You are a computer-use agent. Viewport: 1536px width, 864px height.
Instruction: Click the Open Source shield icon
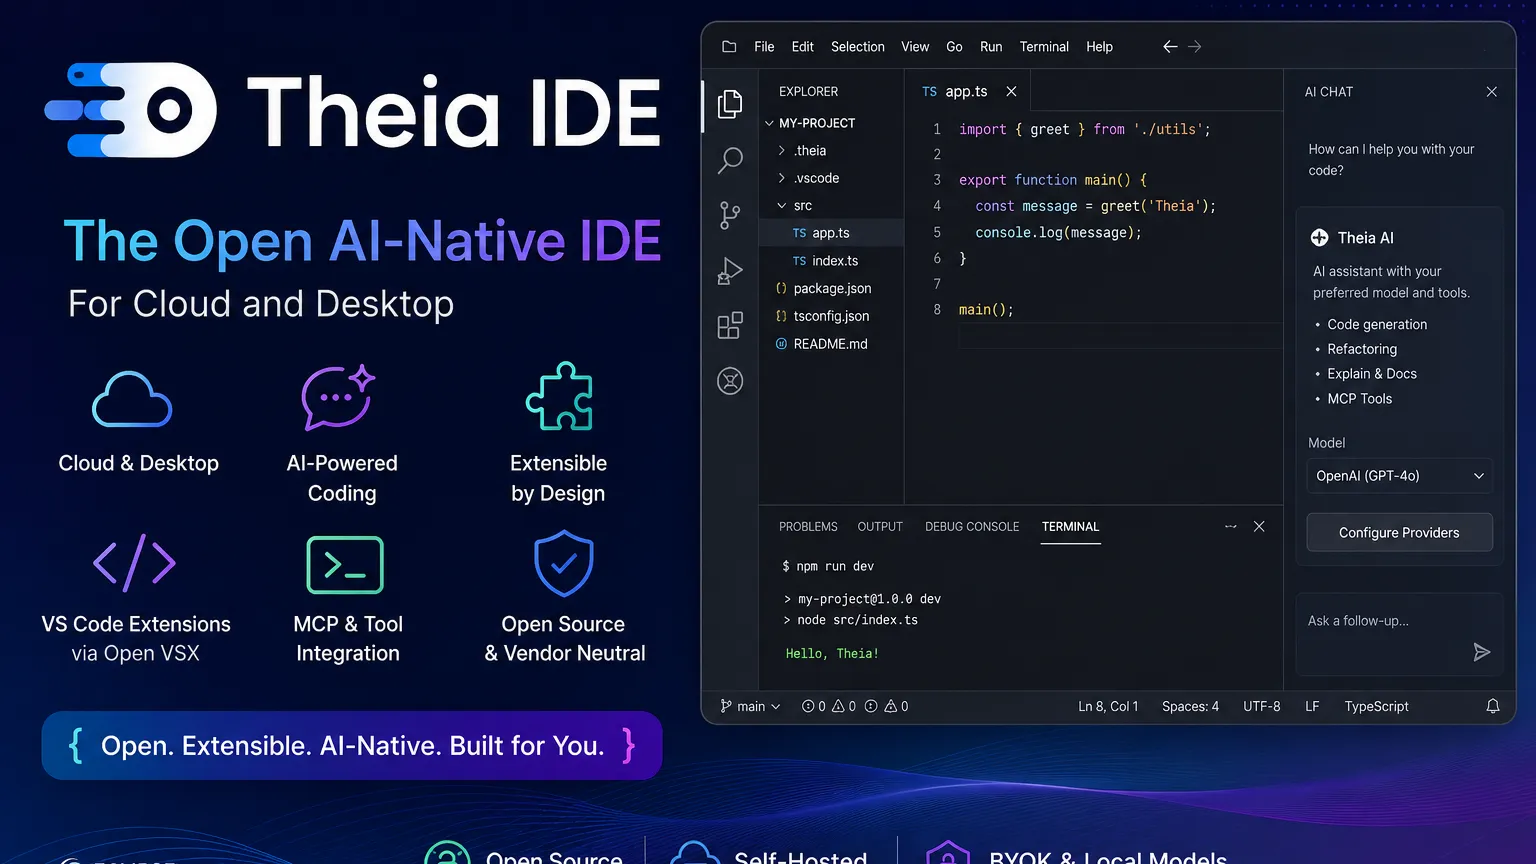point(564,563)
